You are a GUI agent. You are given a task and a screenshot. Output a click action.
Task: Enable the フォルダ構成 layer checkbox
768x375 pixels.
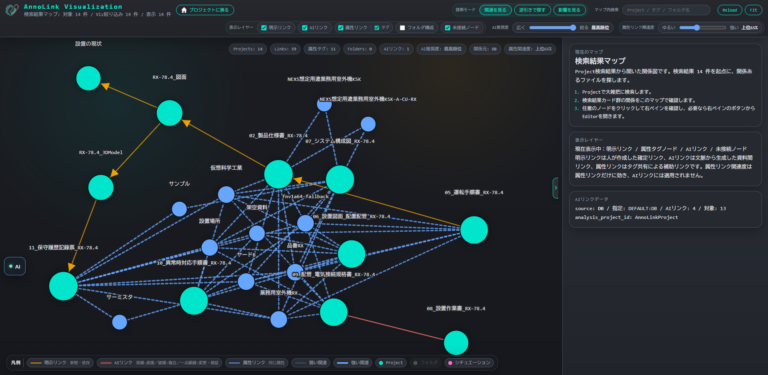[403, 28]
